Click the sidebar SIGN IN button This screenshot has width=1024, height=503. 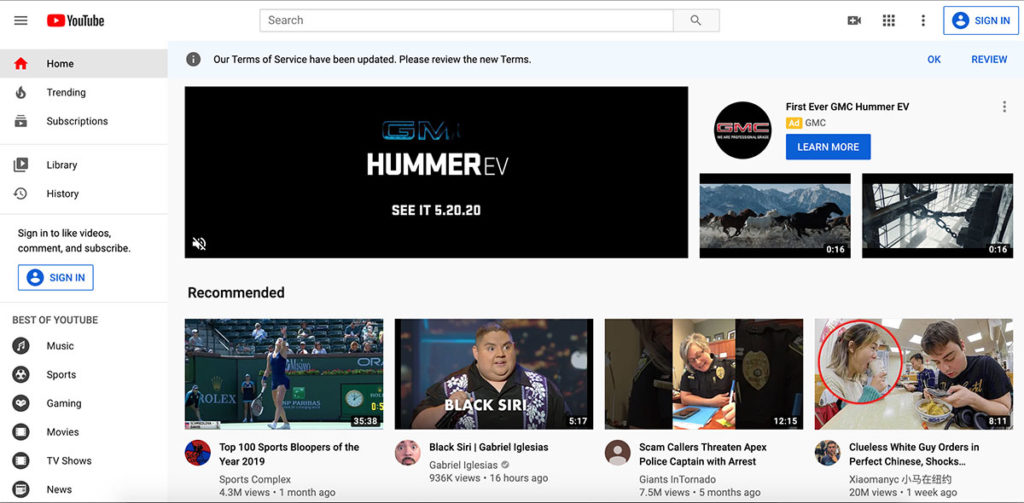point(56,278)
